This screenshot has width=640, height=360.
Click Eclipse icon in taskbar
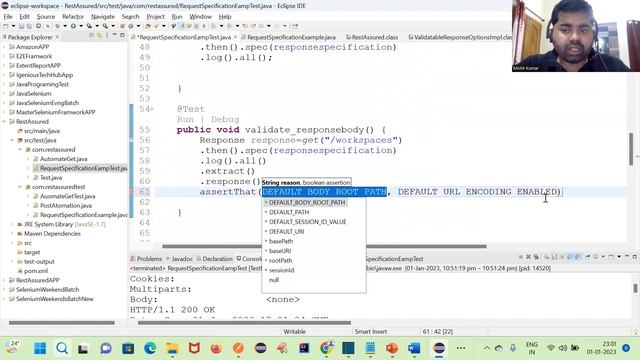(x=439, y=348)
